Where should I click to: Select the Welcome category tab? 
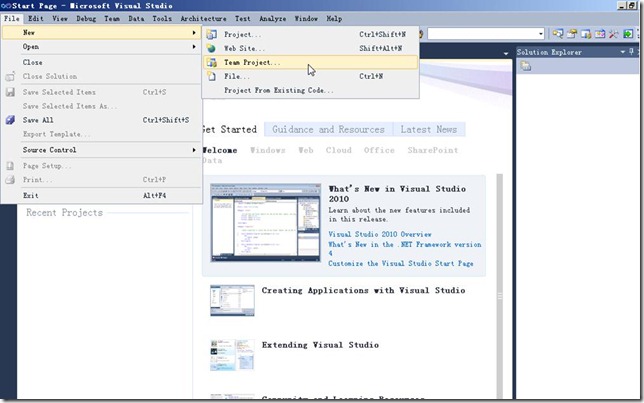220,150
